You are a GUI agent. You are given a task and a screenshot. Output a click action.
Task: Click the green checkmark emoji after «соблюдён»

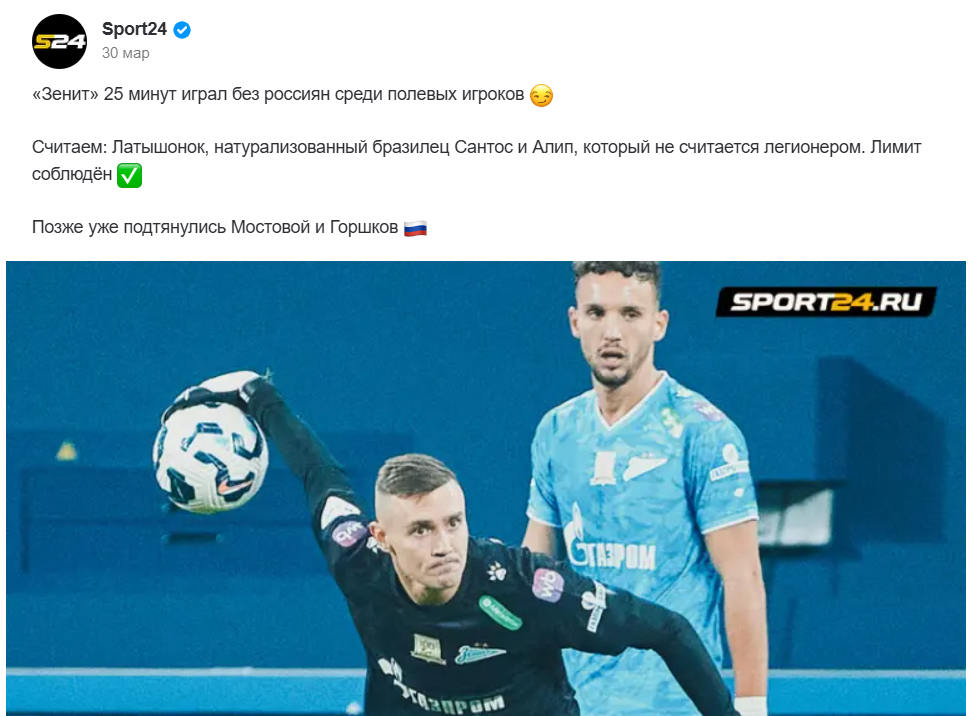click(x=129, y=175)
